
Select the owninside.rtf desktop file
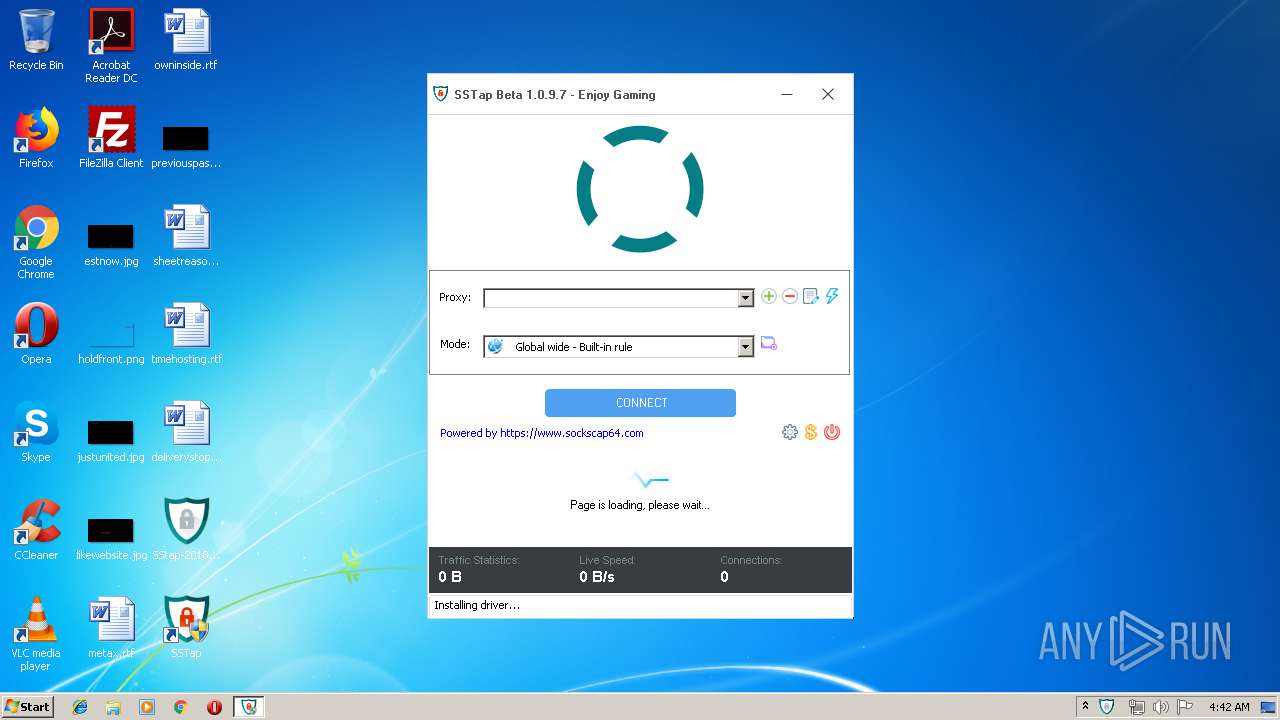[186, 40]
